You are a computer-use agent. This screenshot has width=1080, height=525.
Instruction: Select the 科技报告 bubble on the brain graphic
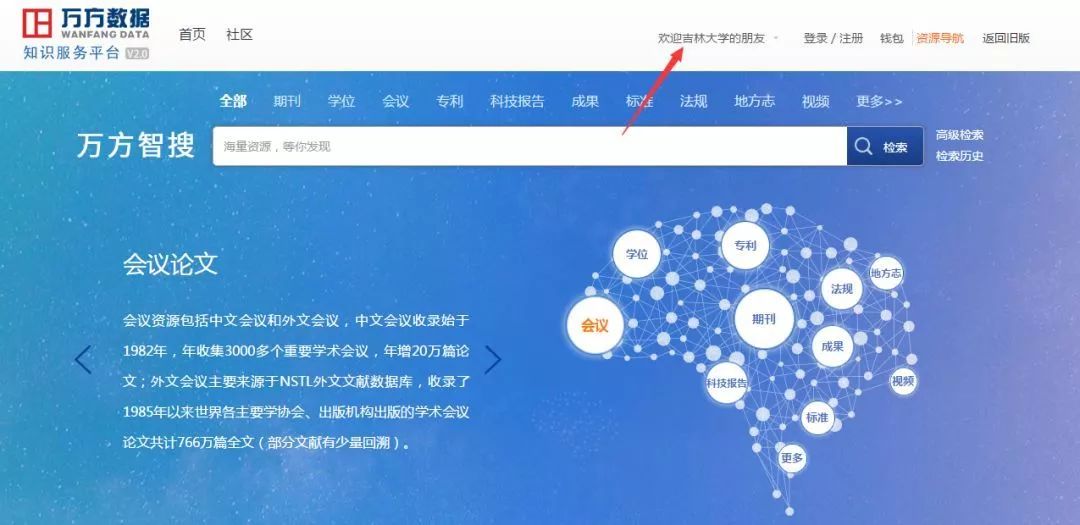click(x=727, y=383)
